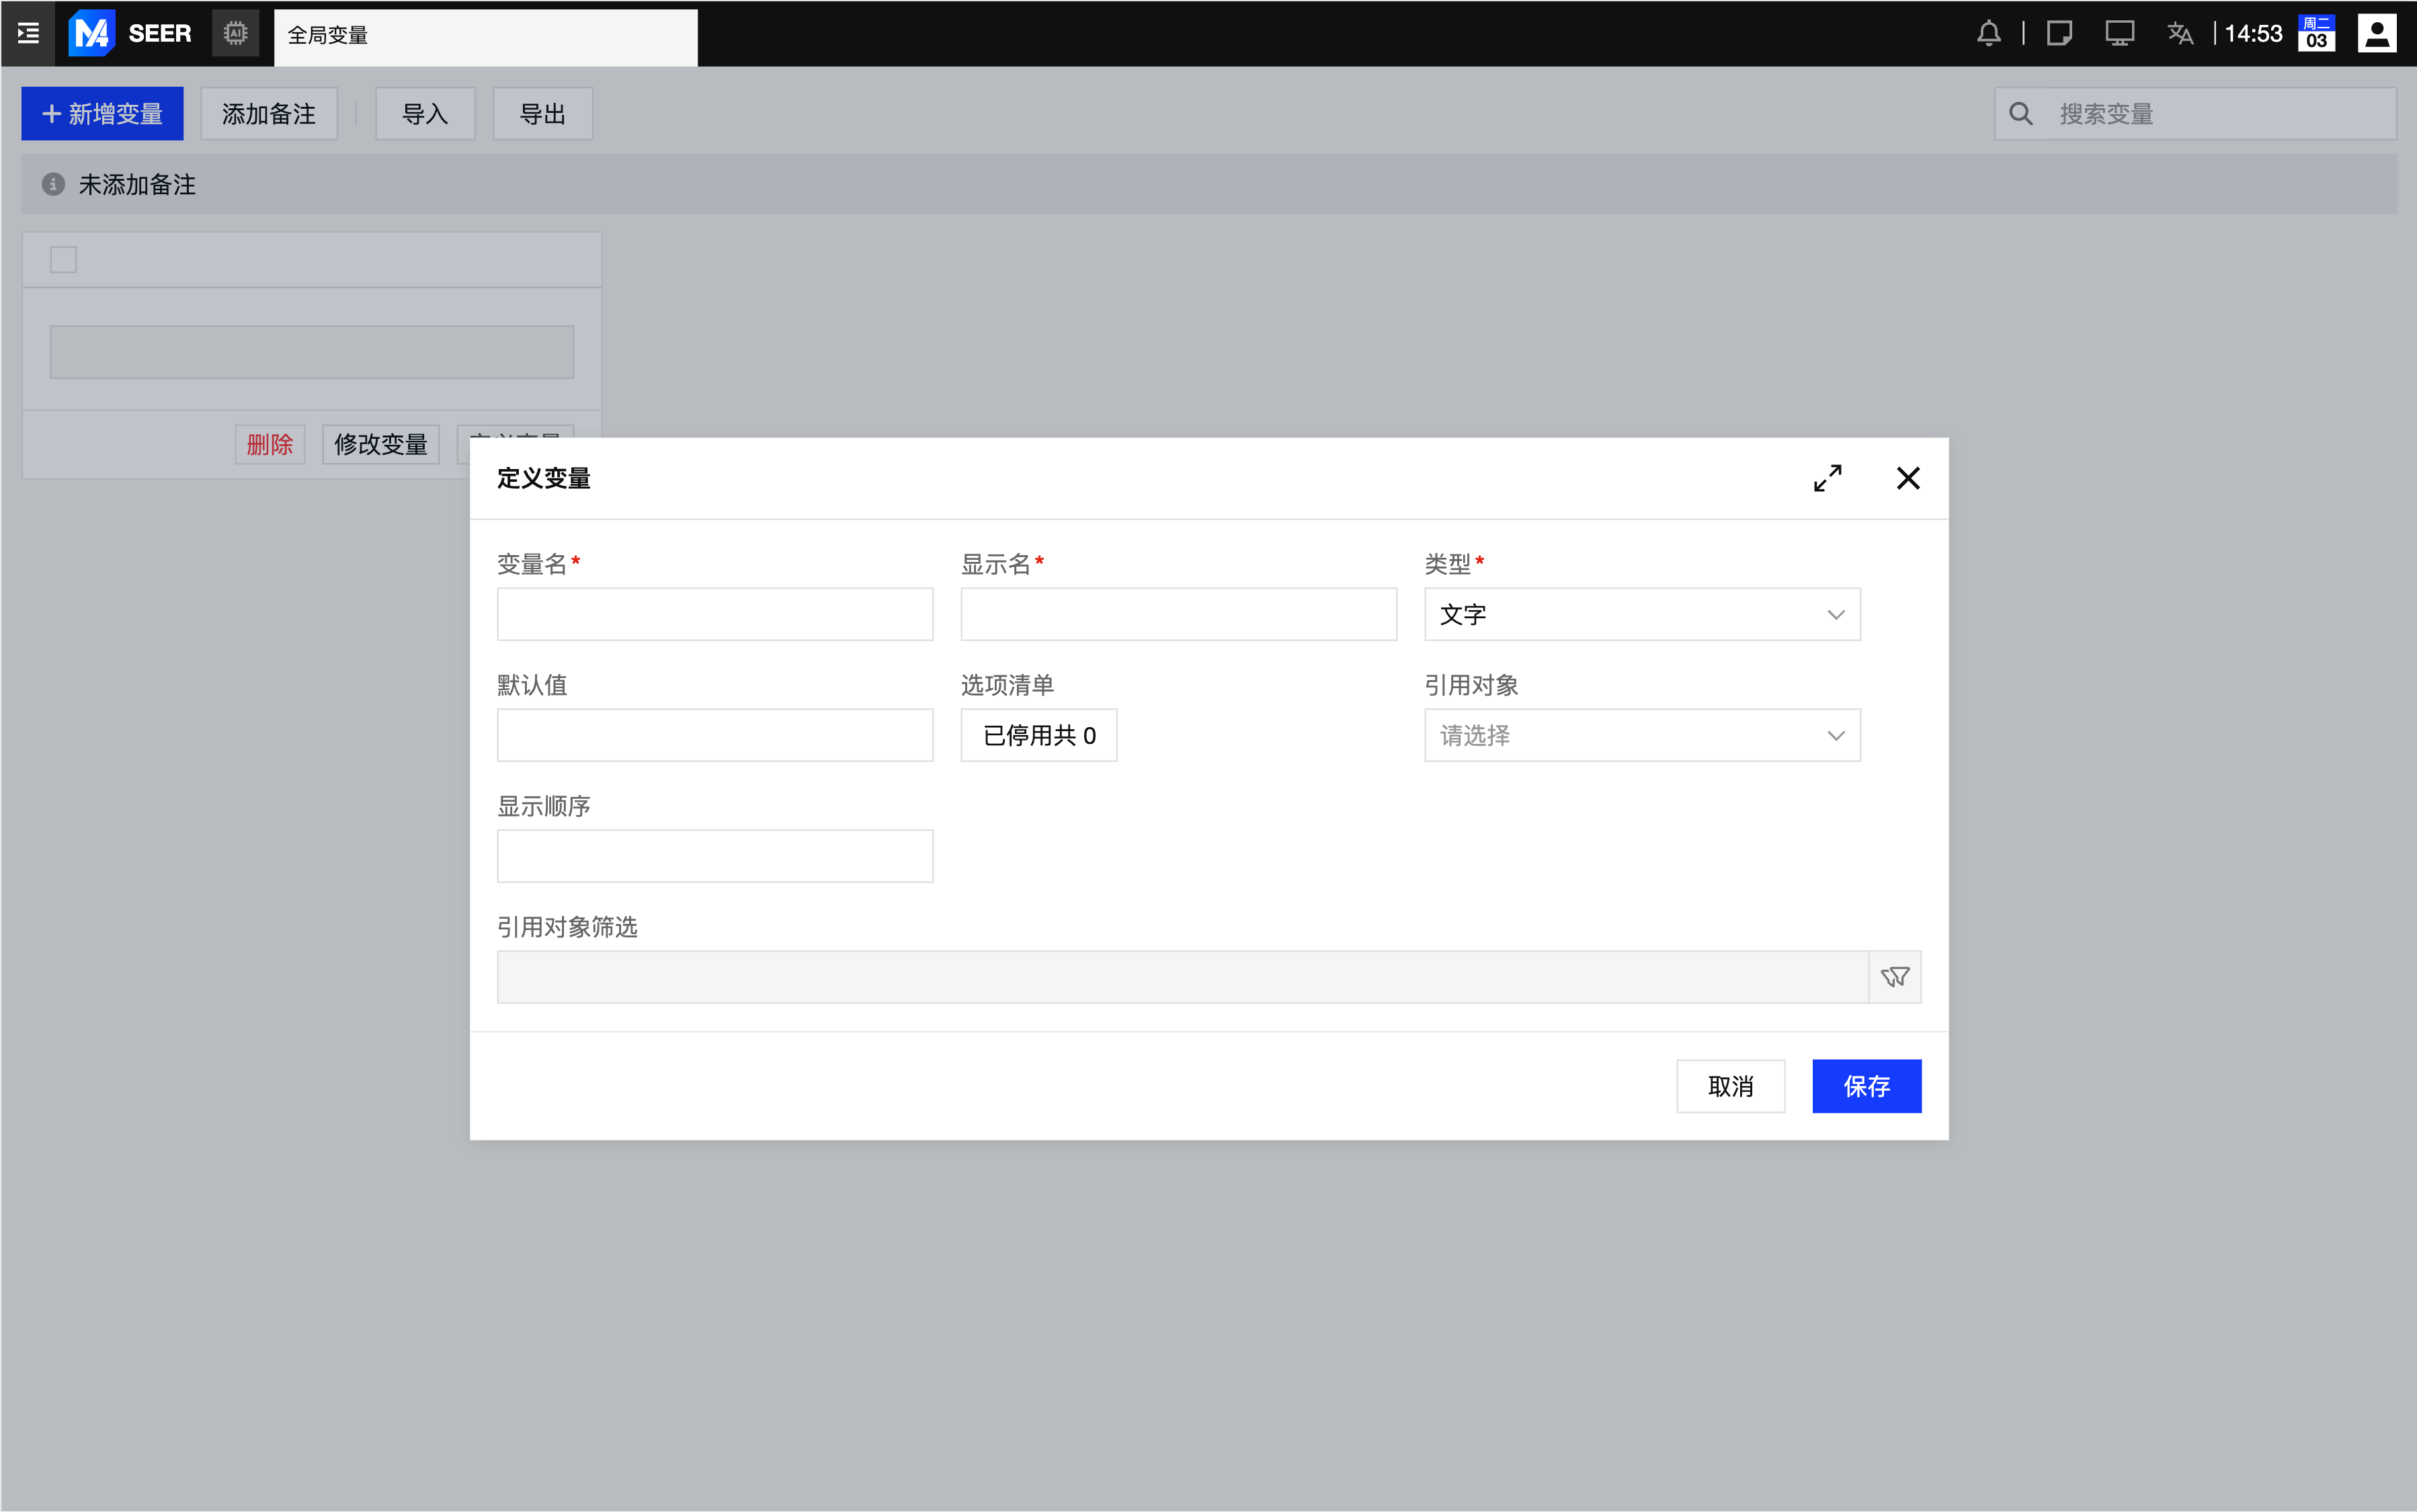
Task: Close the 定义变量 dialog
Action: 1907,478
